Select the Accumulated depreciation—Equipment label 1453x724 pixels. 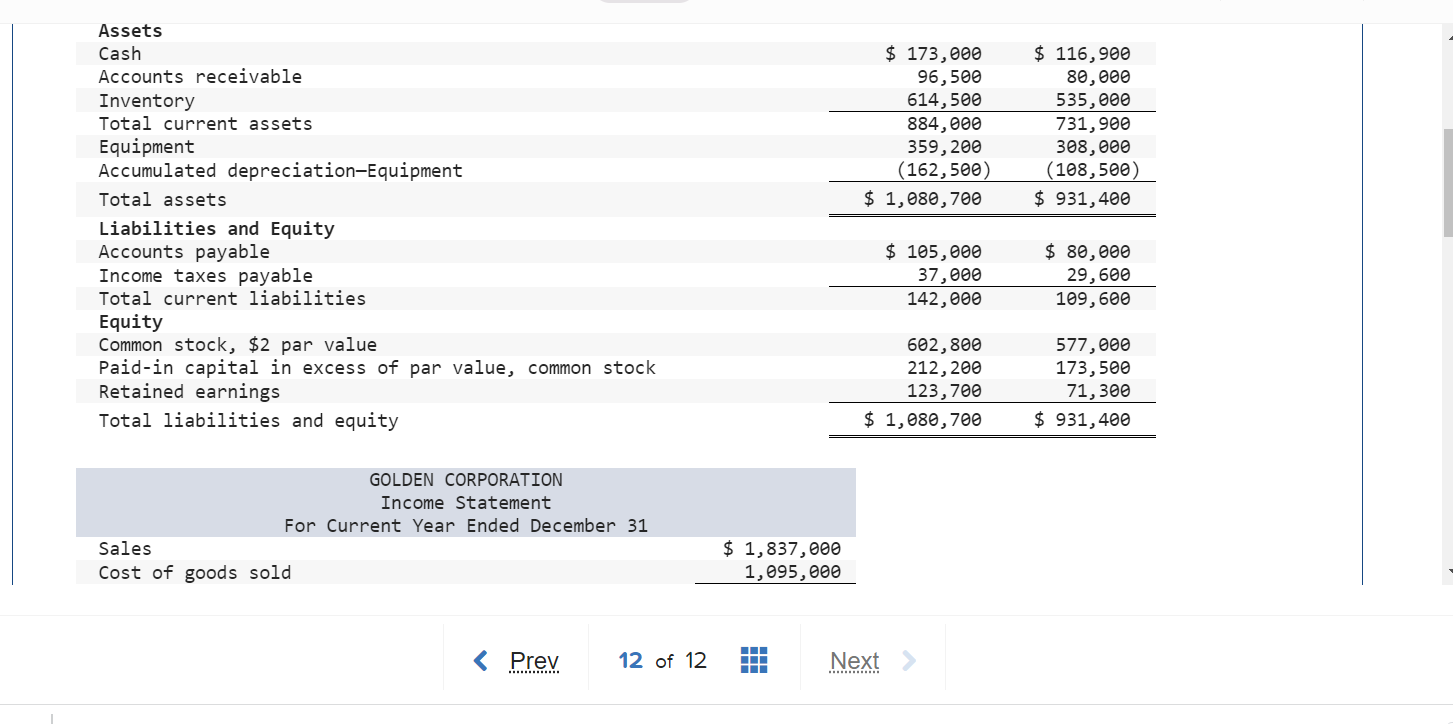[280, 171]
